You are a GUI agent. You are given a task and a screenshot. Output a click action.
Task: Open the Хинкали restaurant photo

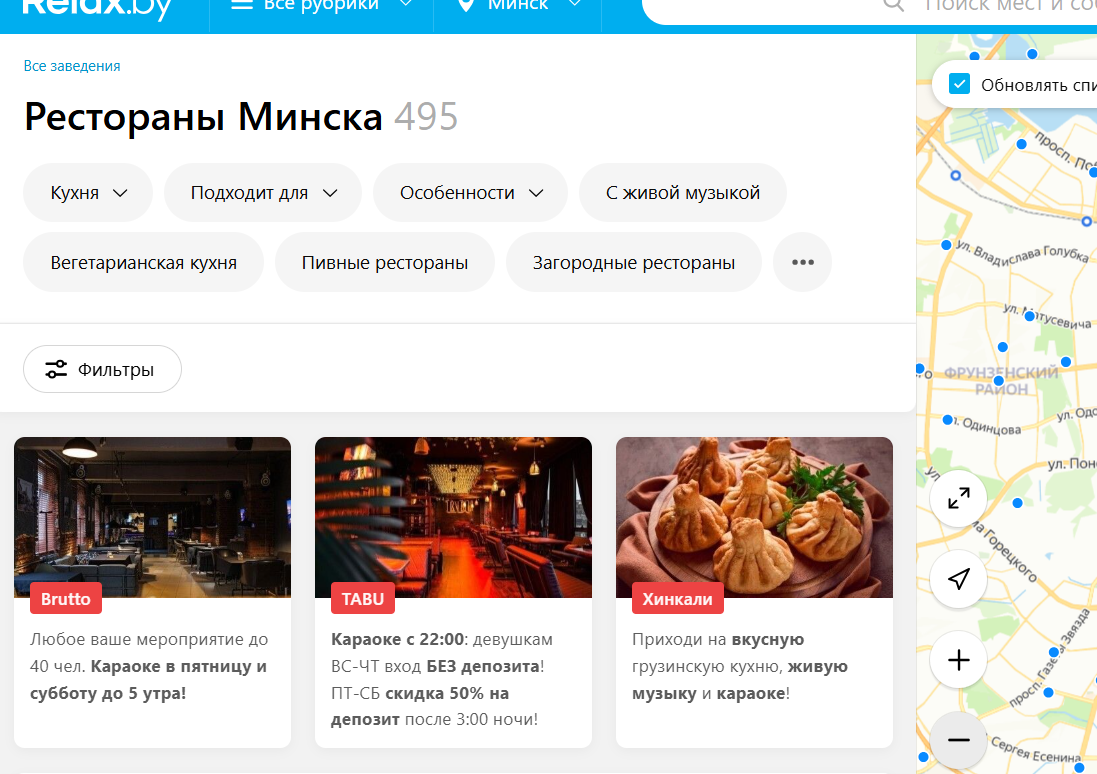pos(754,517)
